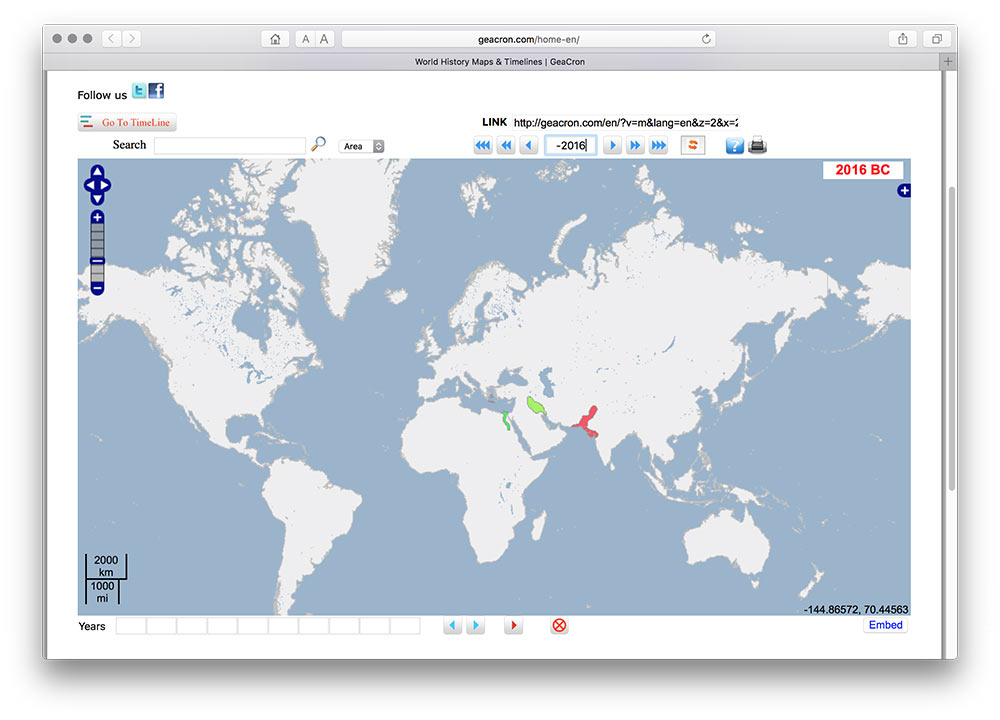
Task: Pan the map right with pan arrow
Action: (105, 186)
